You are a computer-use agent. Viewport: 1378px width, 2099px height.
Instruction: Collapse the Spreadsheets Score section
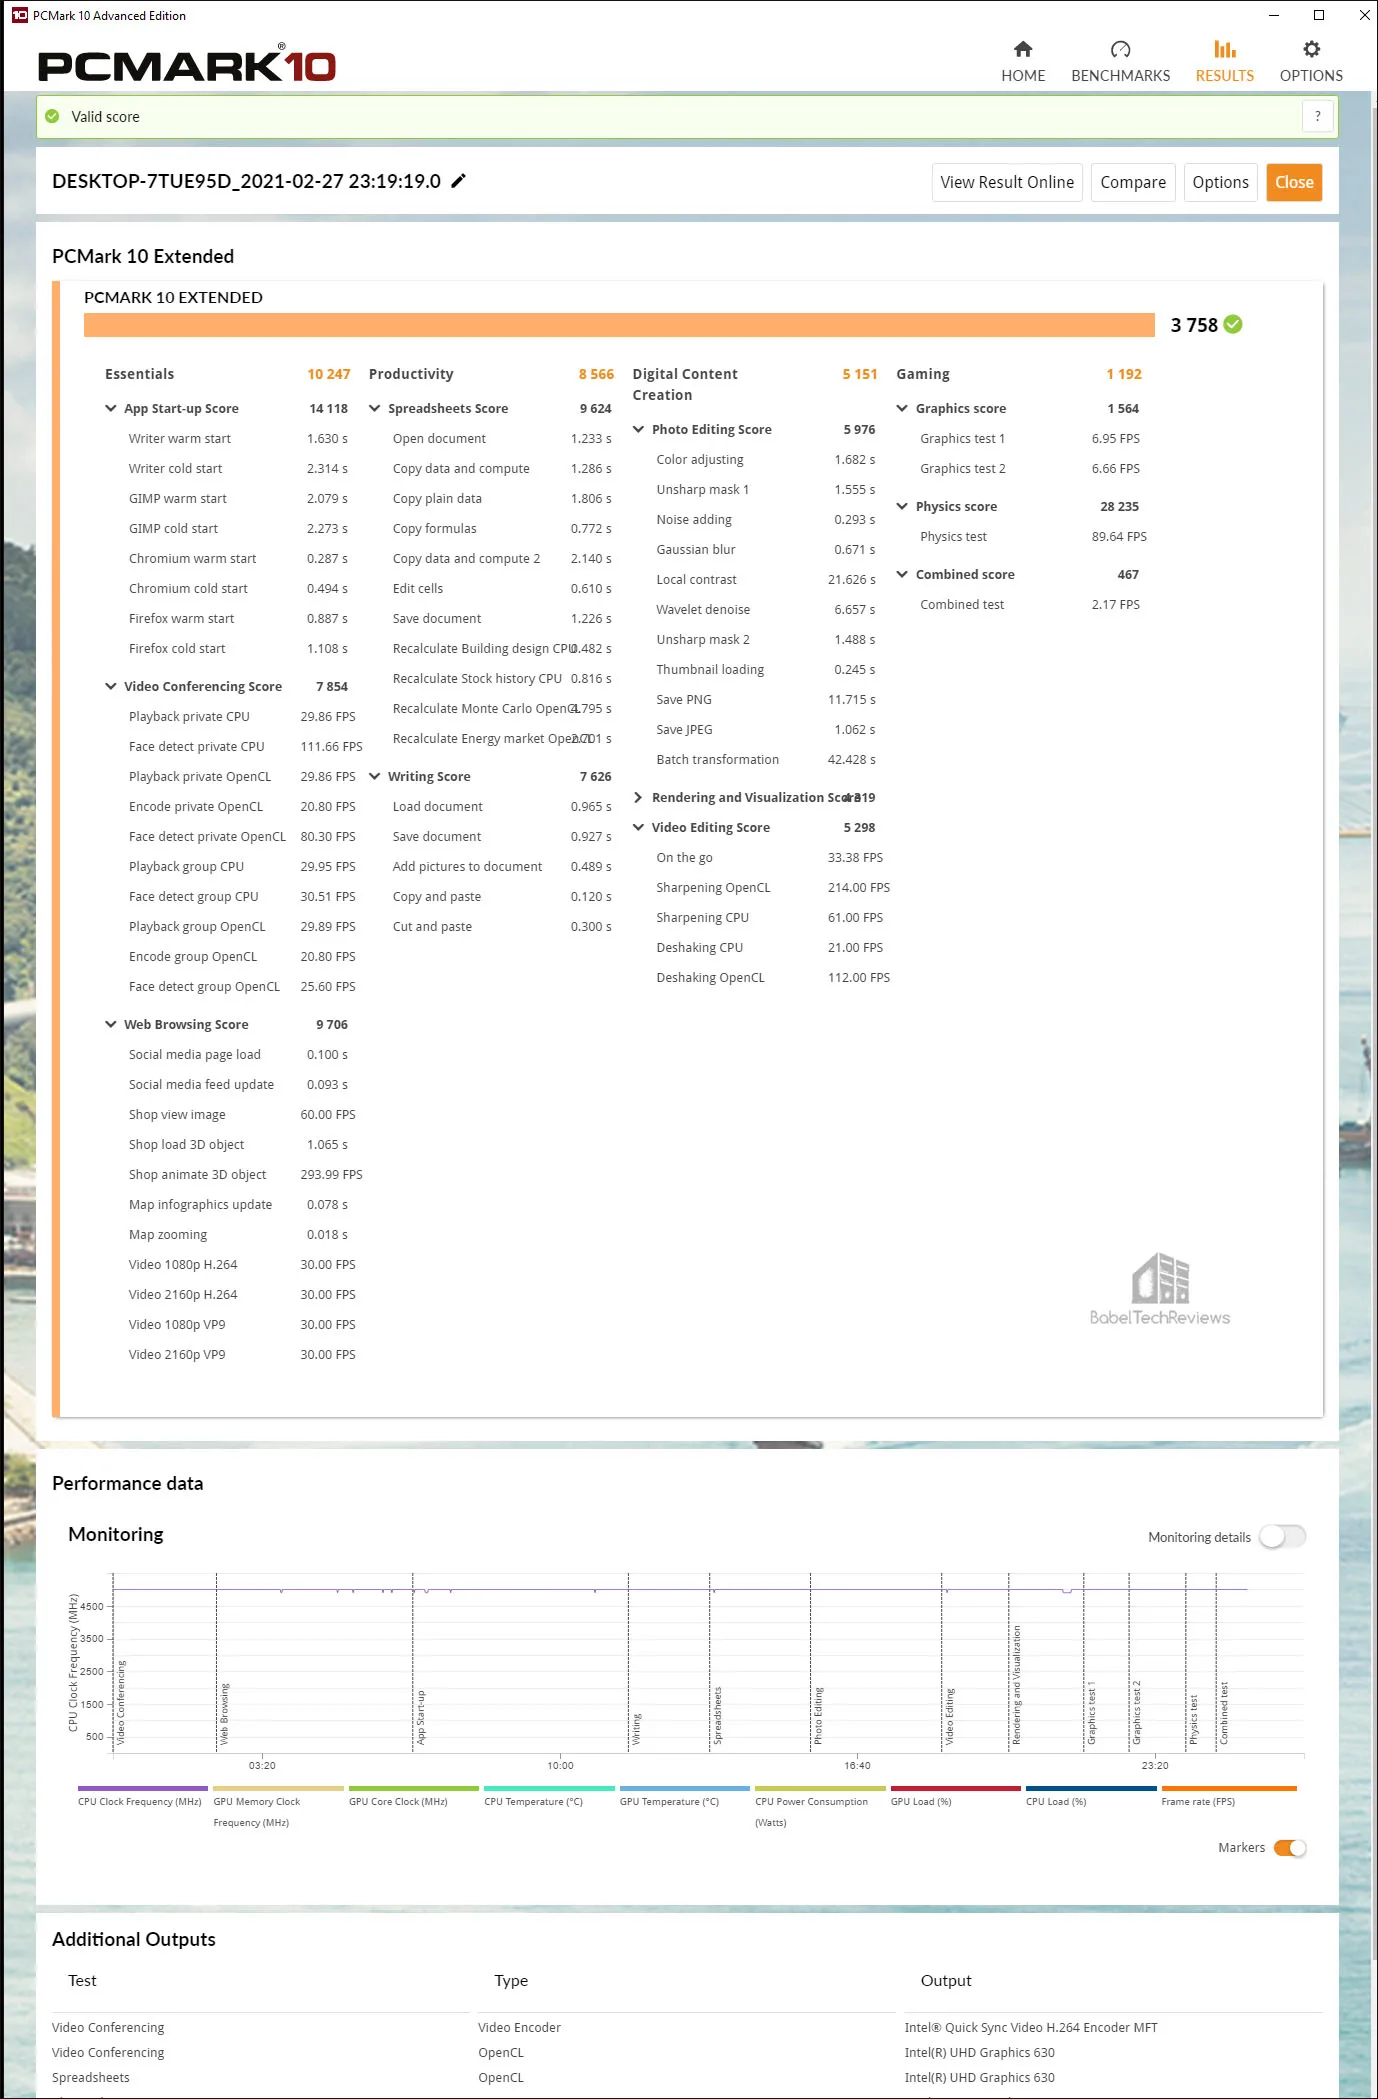pos(375,408)
